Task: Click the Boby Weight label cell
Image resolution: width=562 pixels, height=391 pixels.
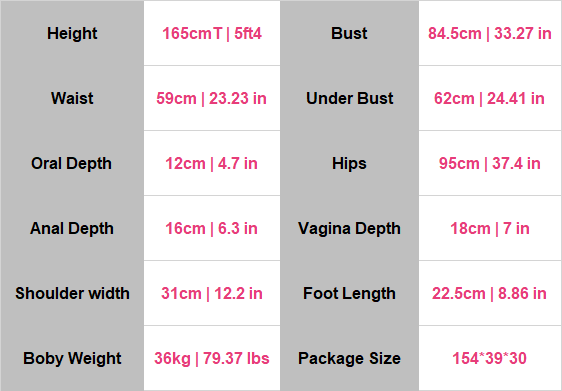Action: coord(72,358)
